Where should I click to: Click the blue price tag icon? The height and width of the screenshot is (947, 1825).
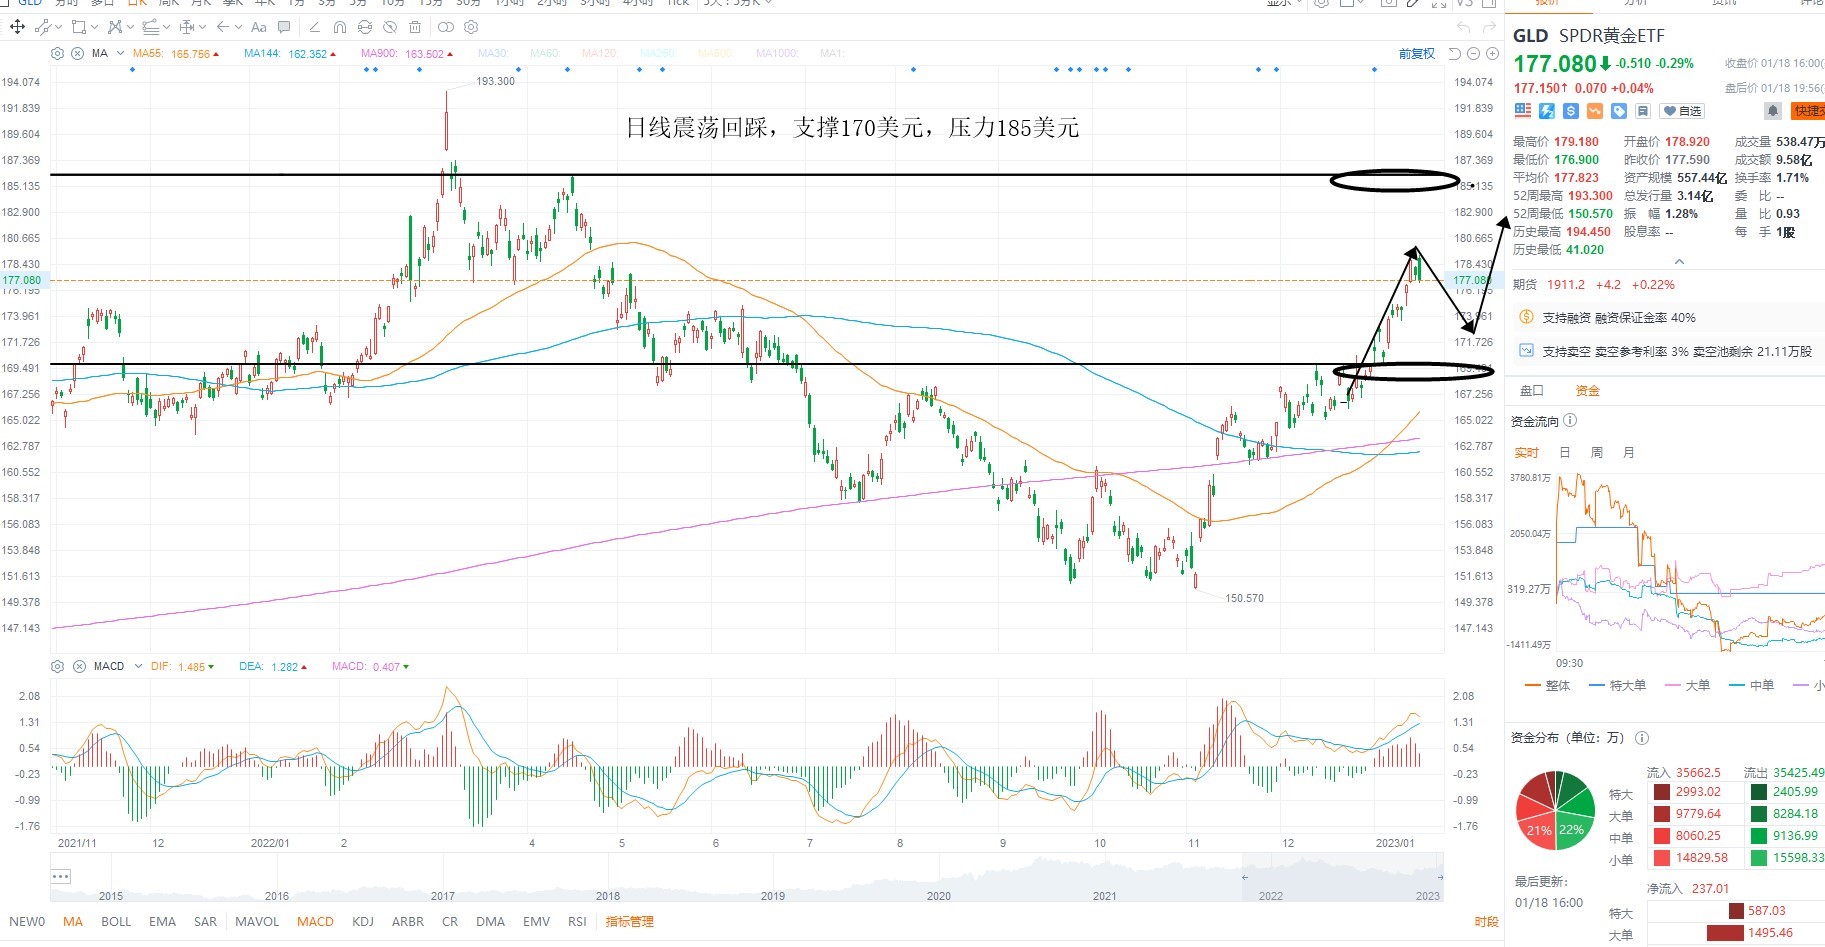tap(1619, 111)
